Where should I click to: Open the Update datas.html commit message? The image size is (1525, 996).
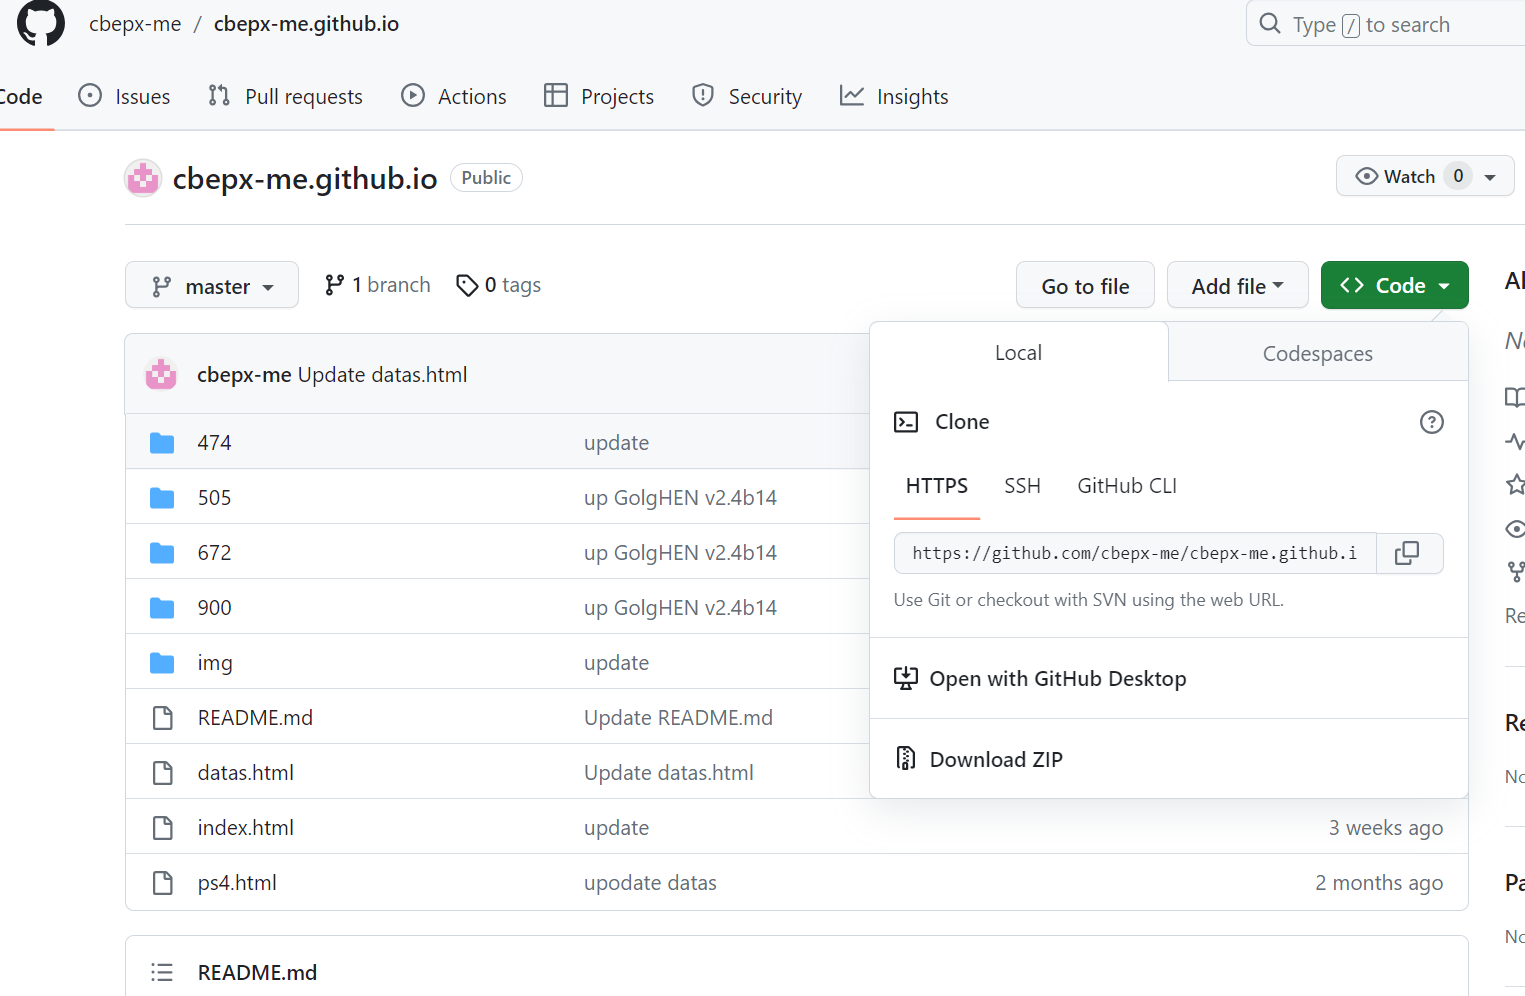click(x=382, y=375)
